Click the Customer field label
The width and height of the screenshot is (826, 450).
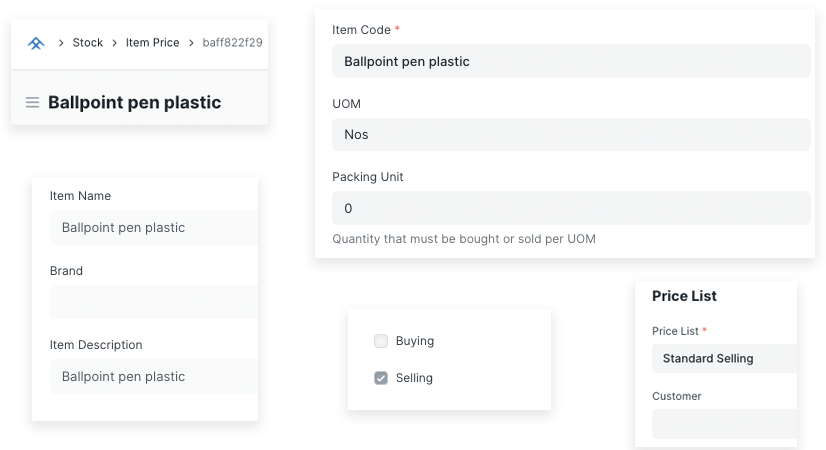coord(677,396)
